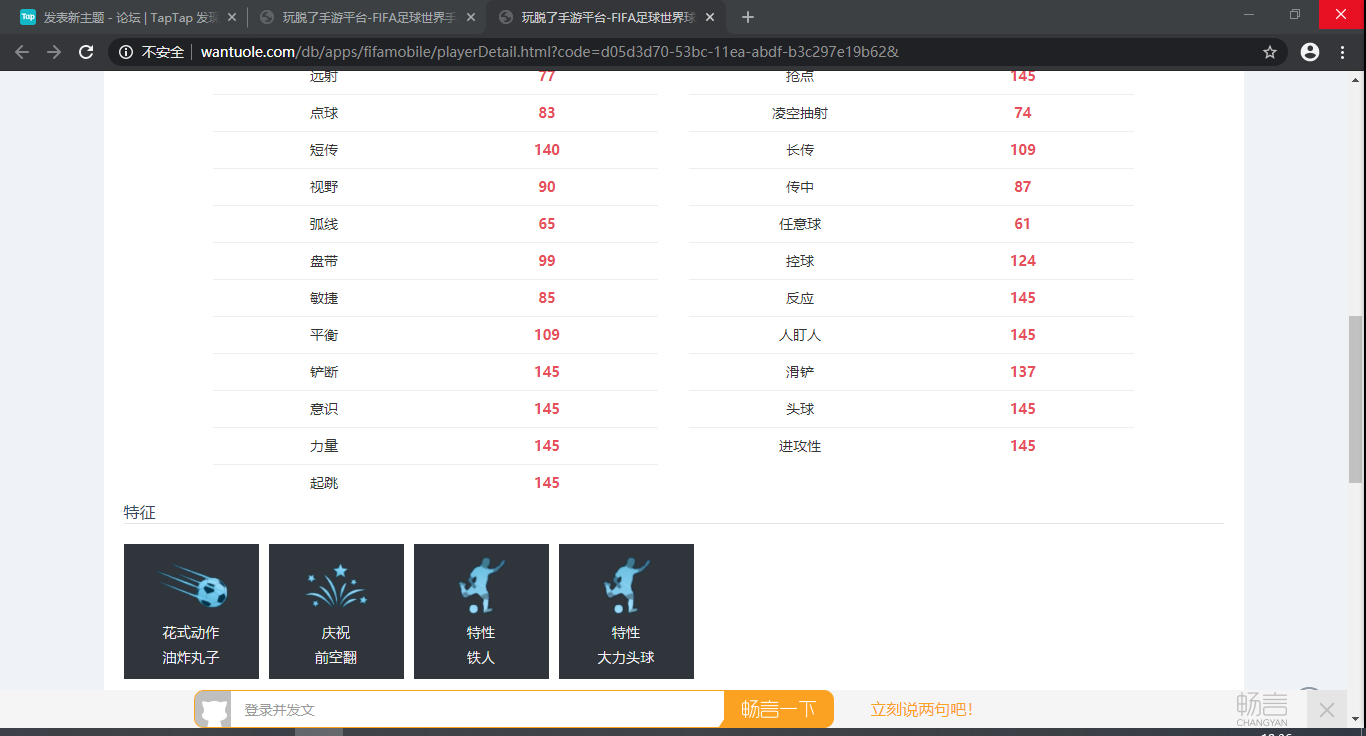Click the 盘带 value 99

coord(547,261)
